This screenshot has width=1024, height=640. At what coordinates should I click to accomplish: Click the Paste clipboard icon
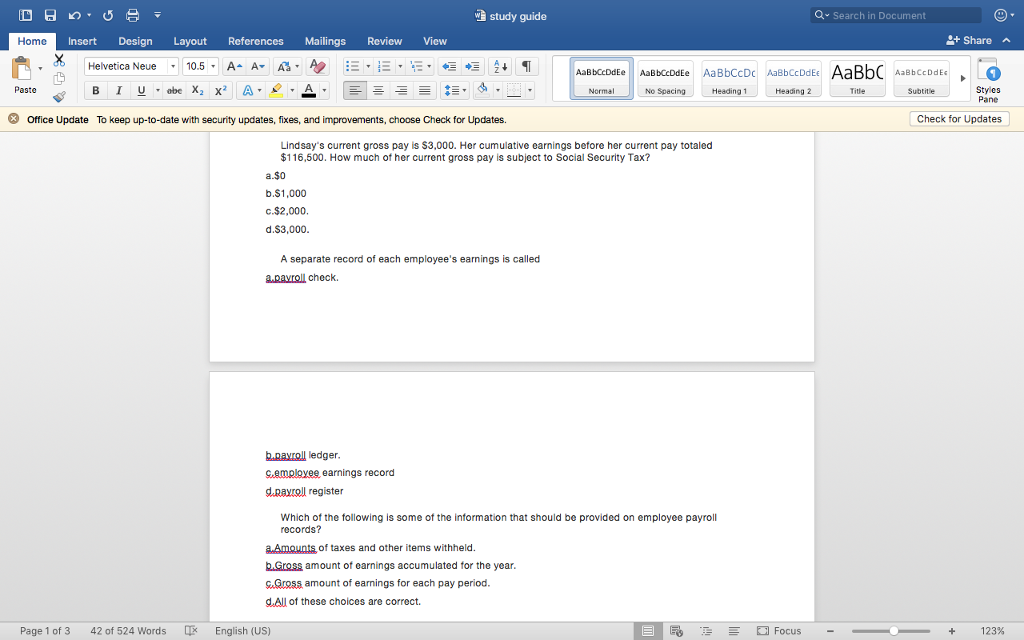point(22,69)
